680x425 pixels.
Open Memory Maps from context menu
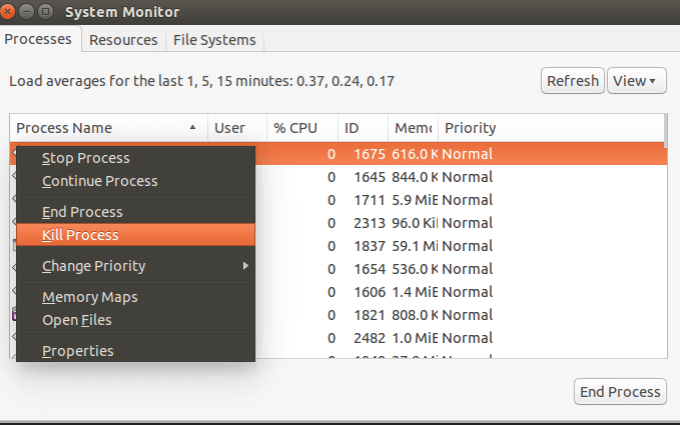(x=90, y=297)
